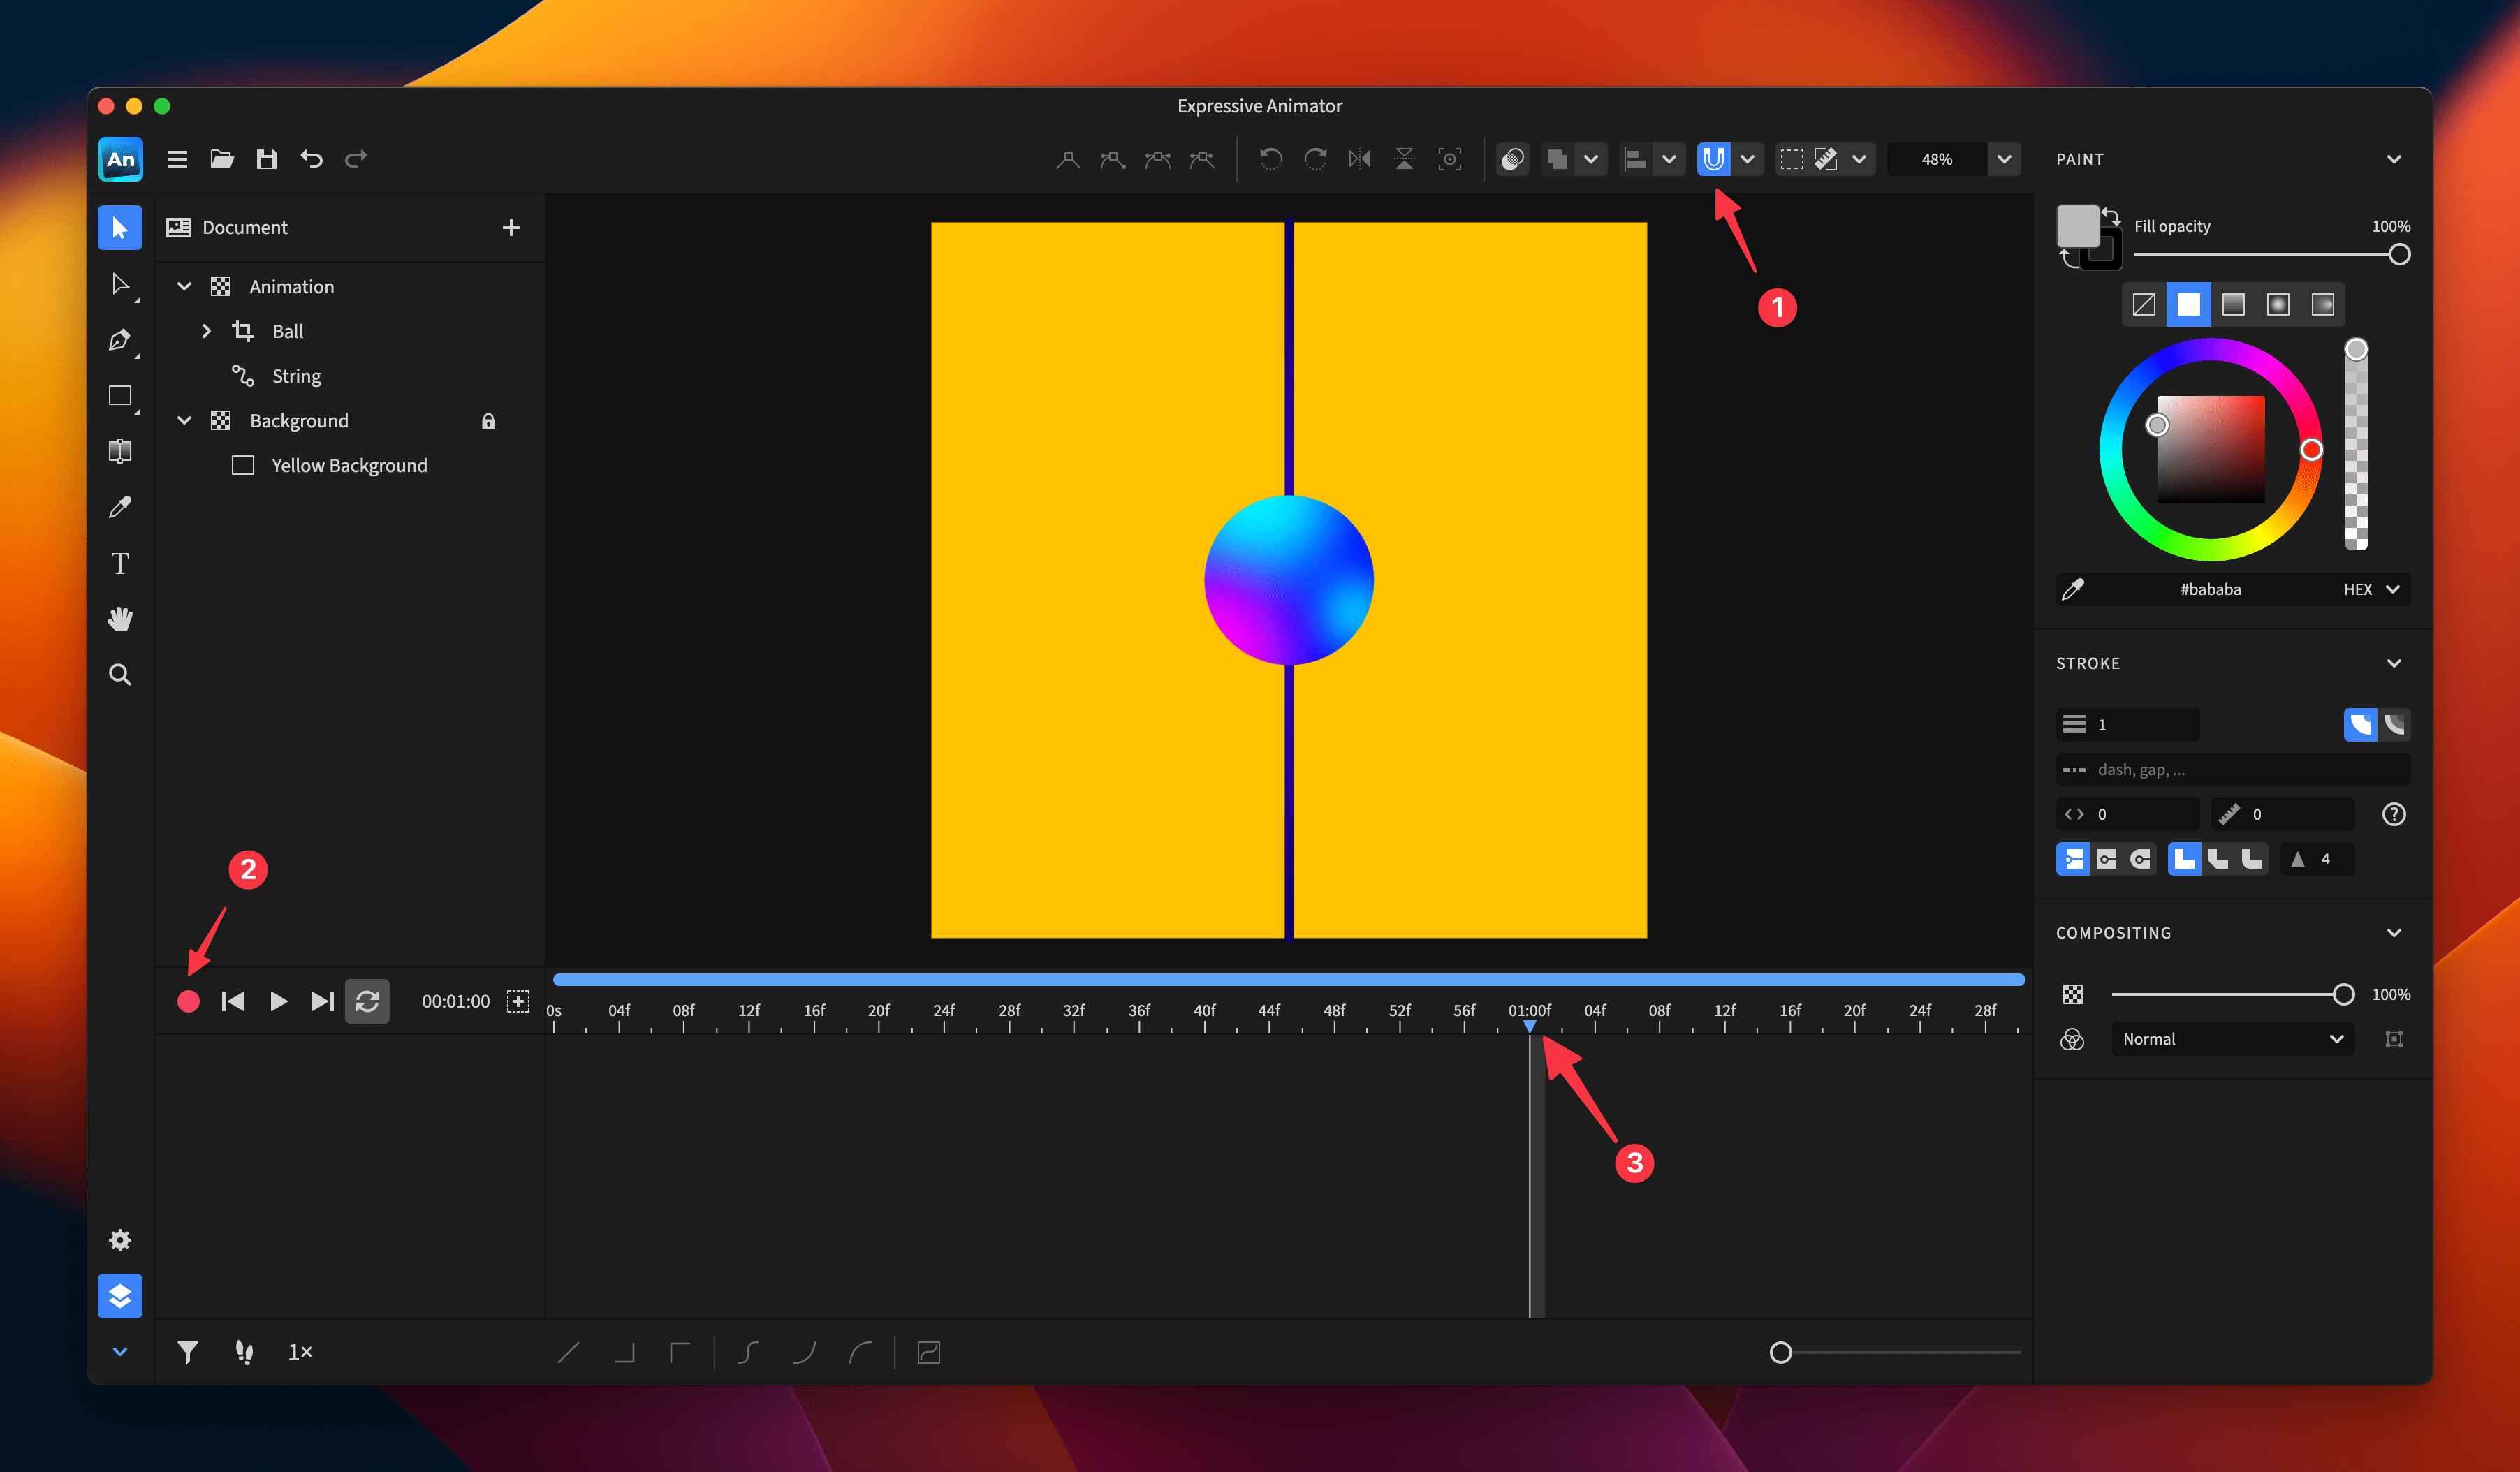
Task: Unlock the Background layer
Action: (489, 420)
